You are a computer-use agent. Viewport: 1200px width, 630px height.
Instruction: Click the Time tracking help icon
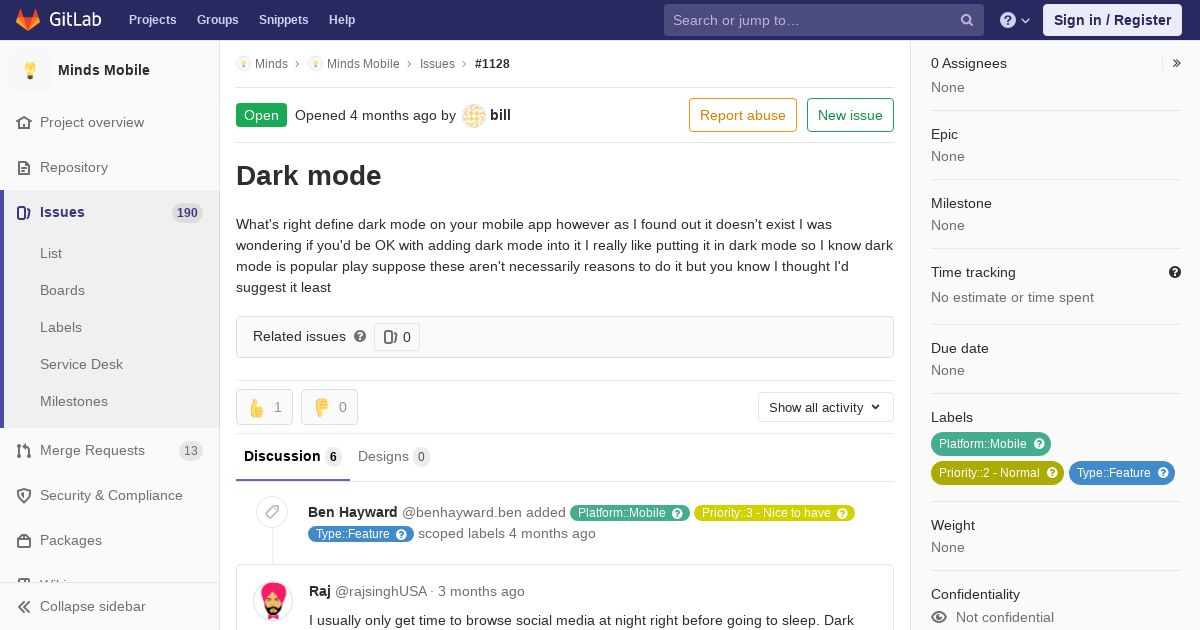[1175, 272]
